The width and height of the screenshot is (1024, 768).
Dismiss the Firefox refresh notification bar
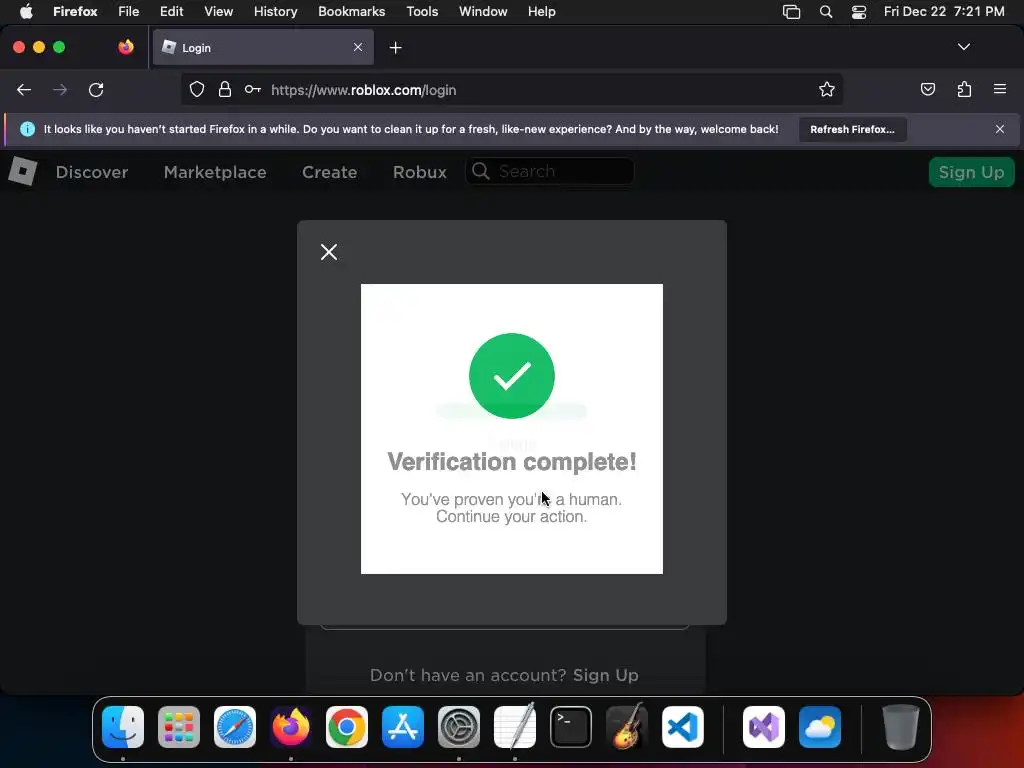coord(1000,129)
